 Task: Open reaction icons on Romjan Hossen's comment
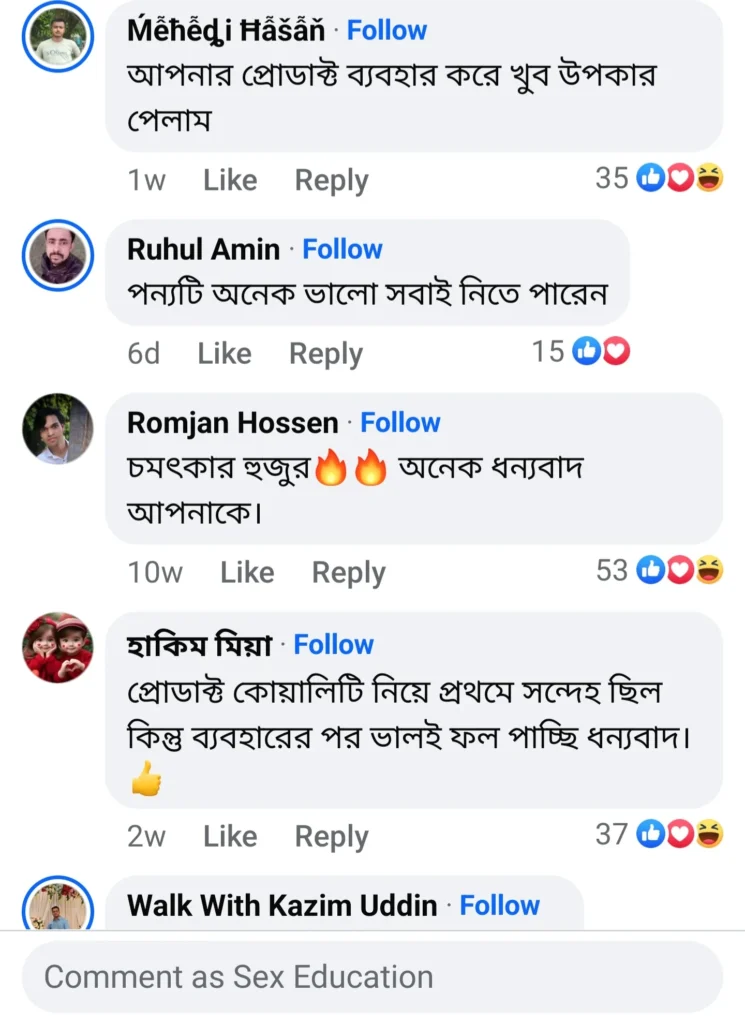pyautogui.click(x=680, y=571)
